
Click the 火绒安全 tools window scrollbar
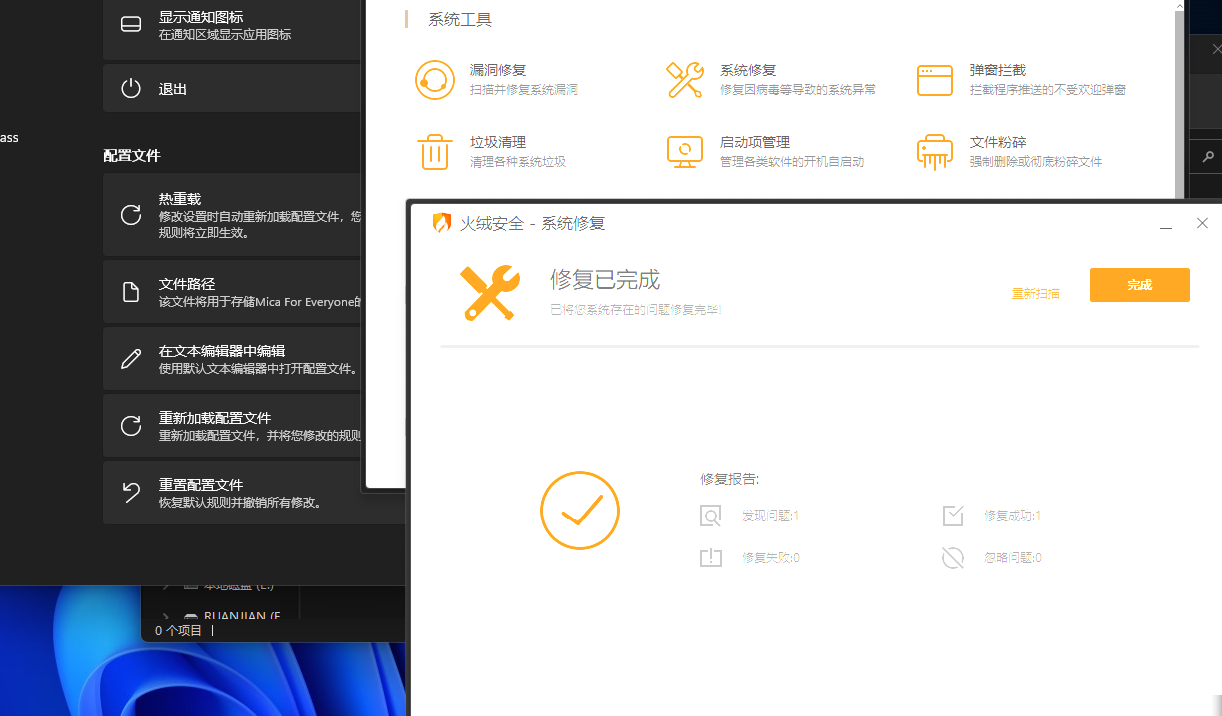[1178, 105]
